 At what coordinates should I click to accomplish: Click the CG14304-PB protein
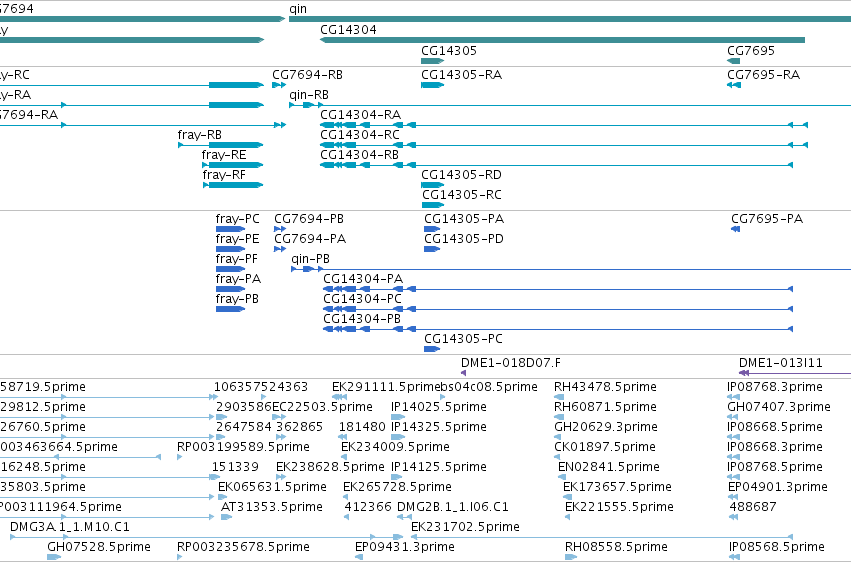pos(558,329)
